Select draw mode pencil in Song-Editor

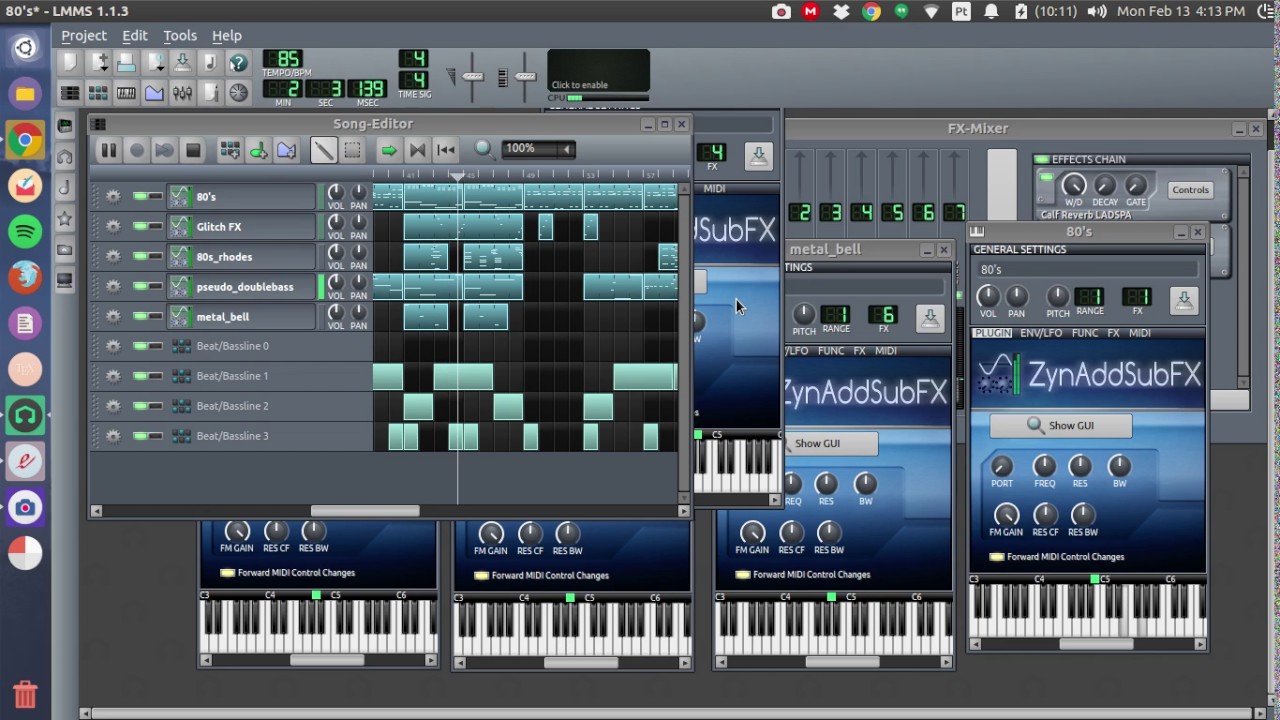coord(323,150)
